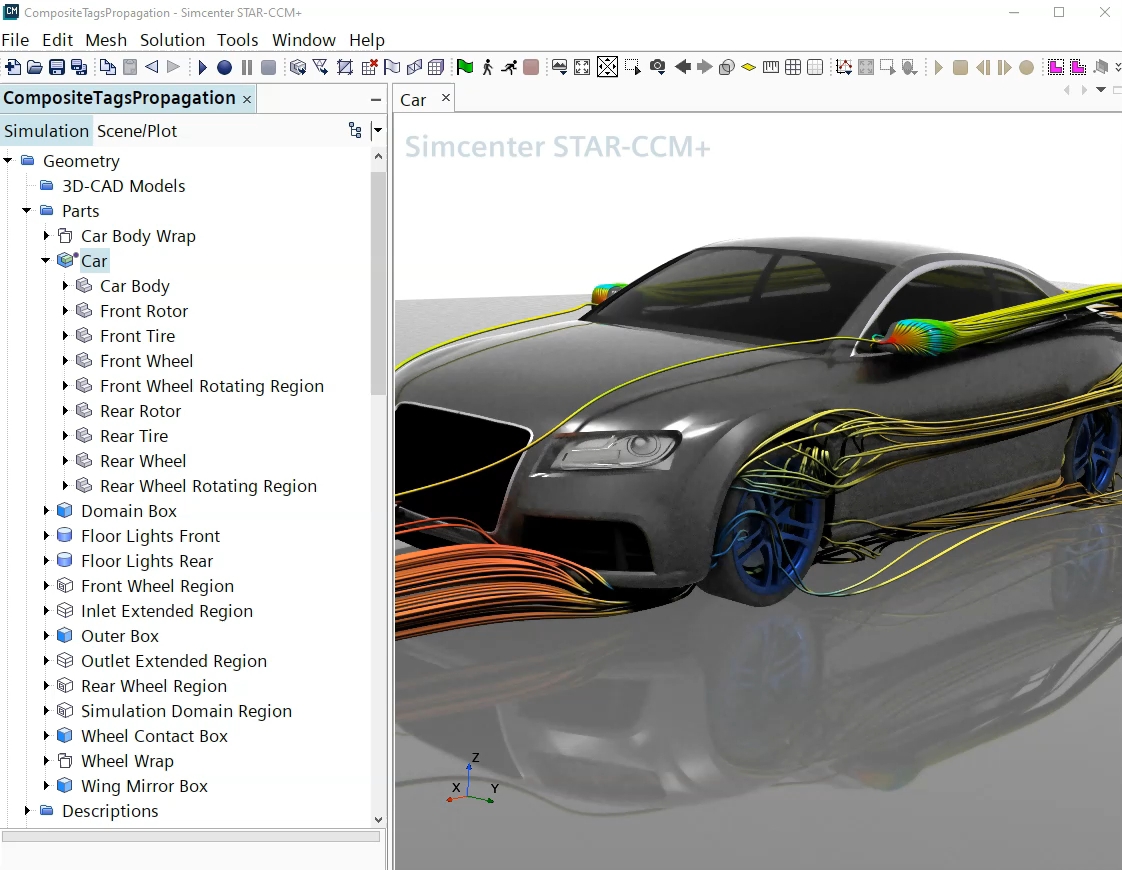Click the New Simulation toolbar icon
Screen dimensions: 1122x870
pyautogui.click(x=13, y=67)
